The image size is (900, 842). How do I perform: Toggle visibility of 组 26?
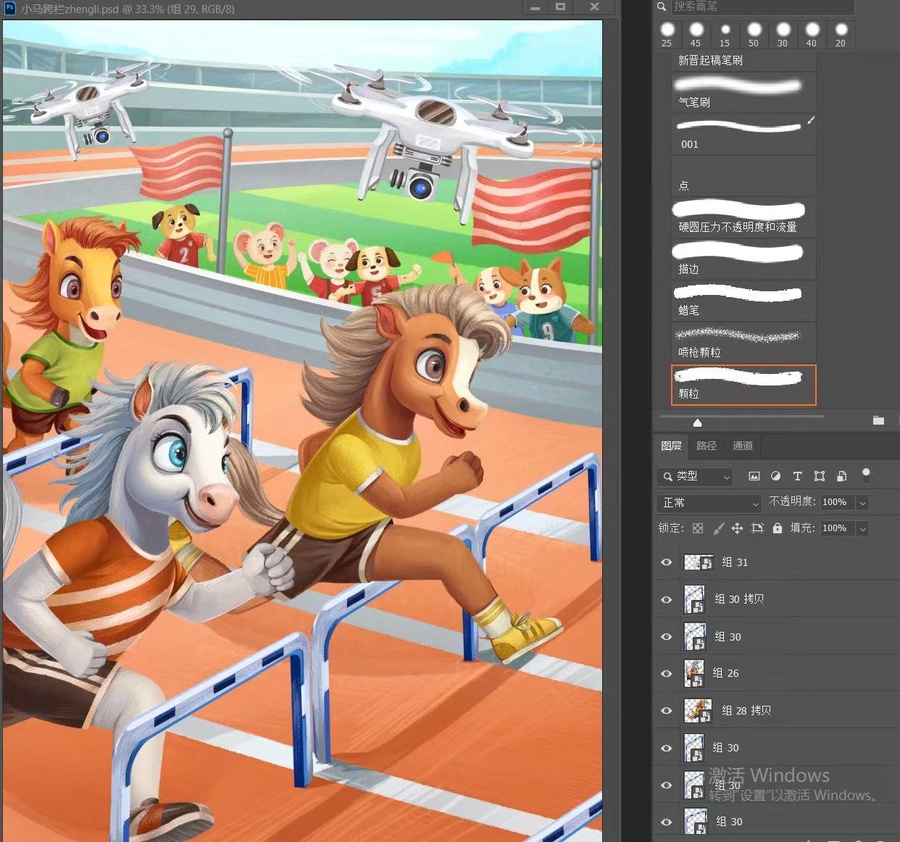coord(666,673)
